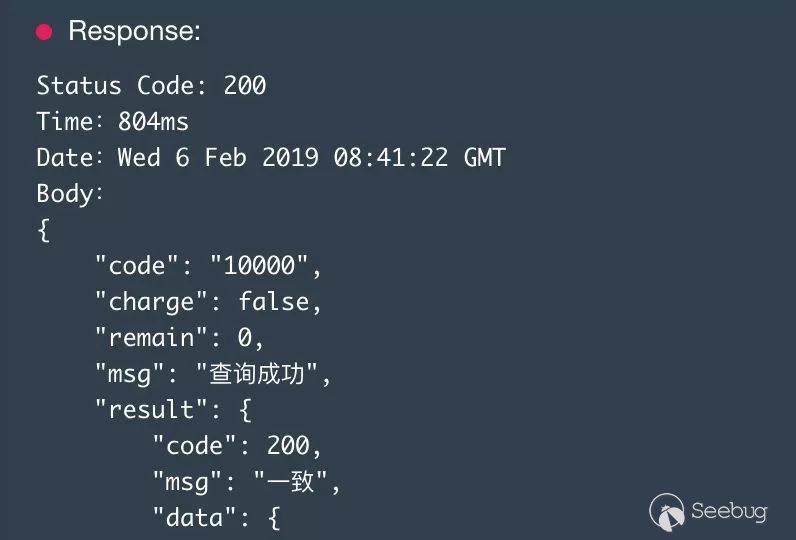Expand the "data" object brace
Viewport: 796px width, 540px height.
click(274, 518)
